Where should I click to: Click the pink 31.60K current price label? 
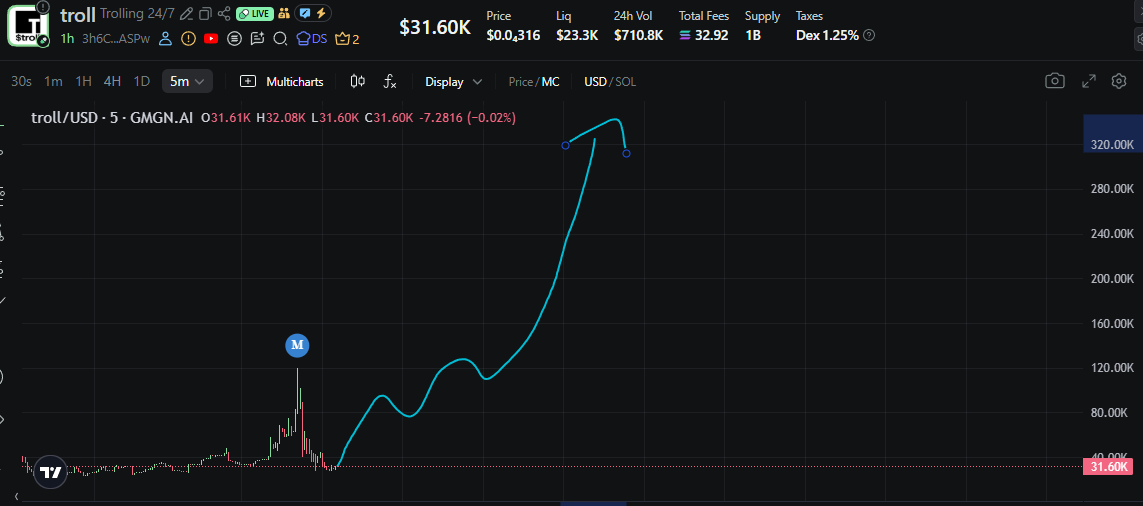1109,467
